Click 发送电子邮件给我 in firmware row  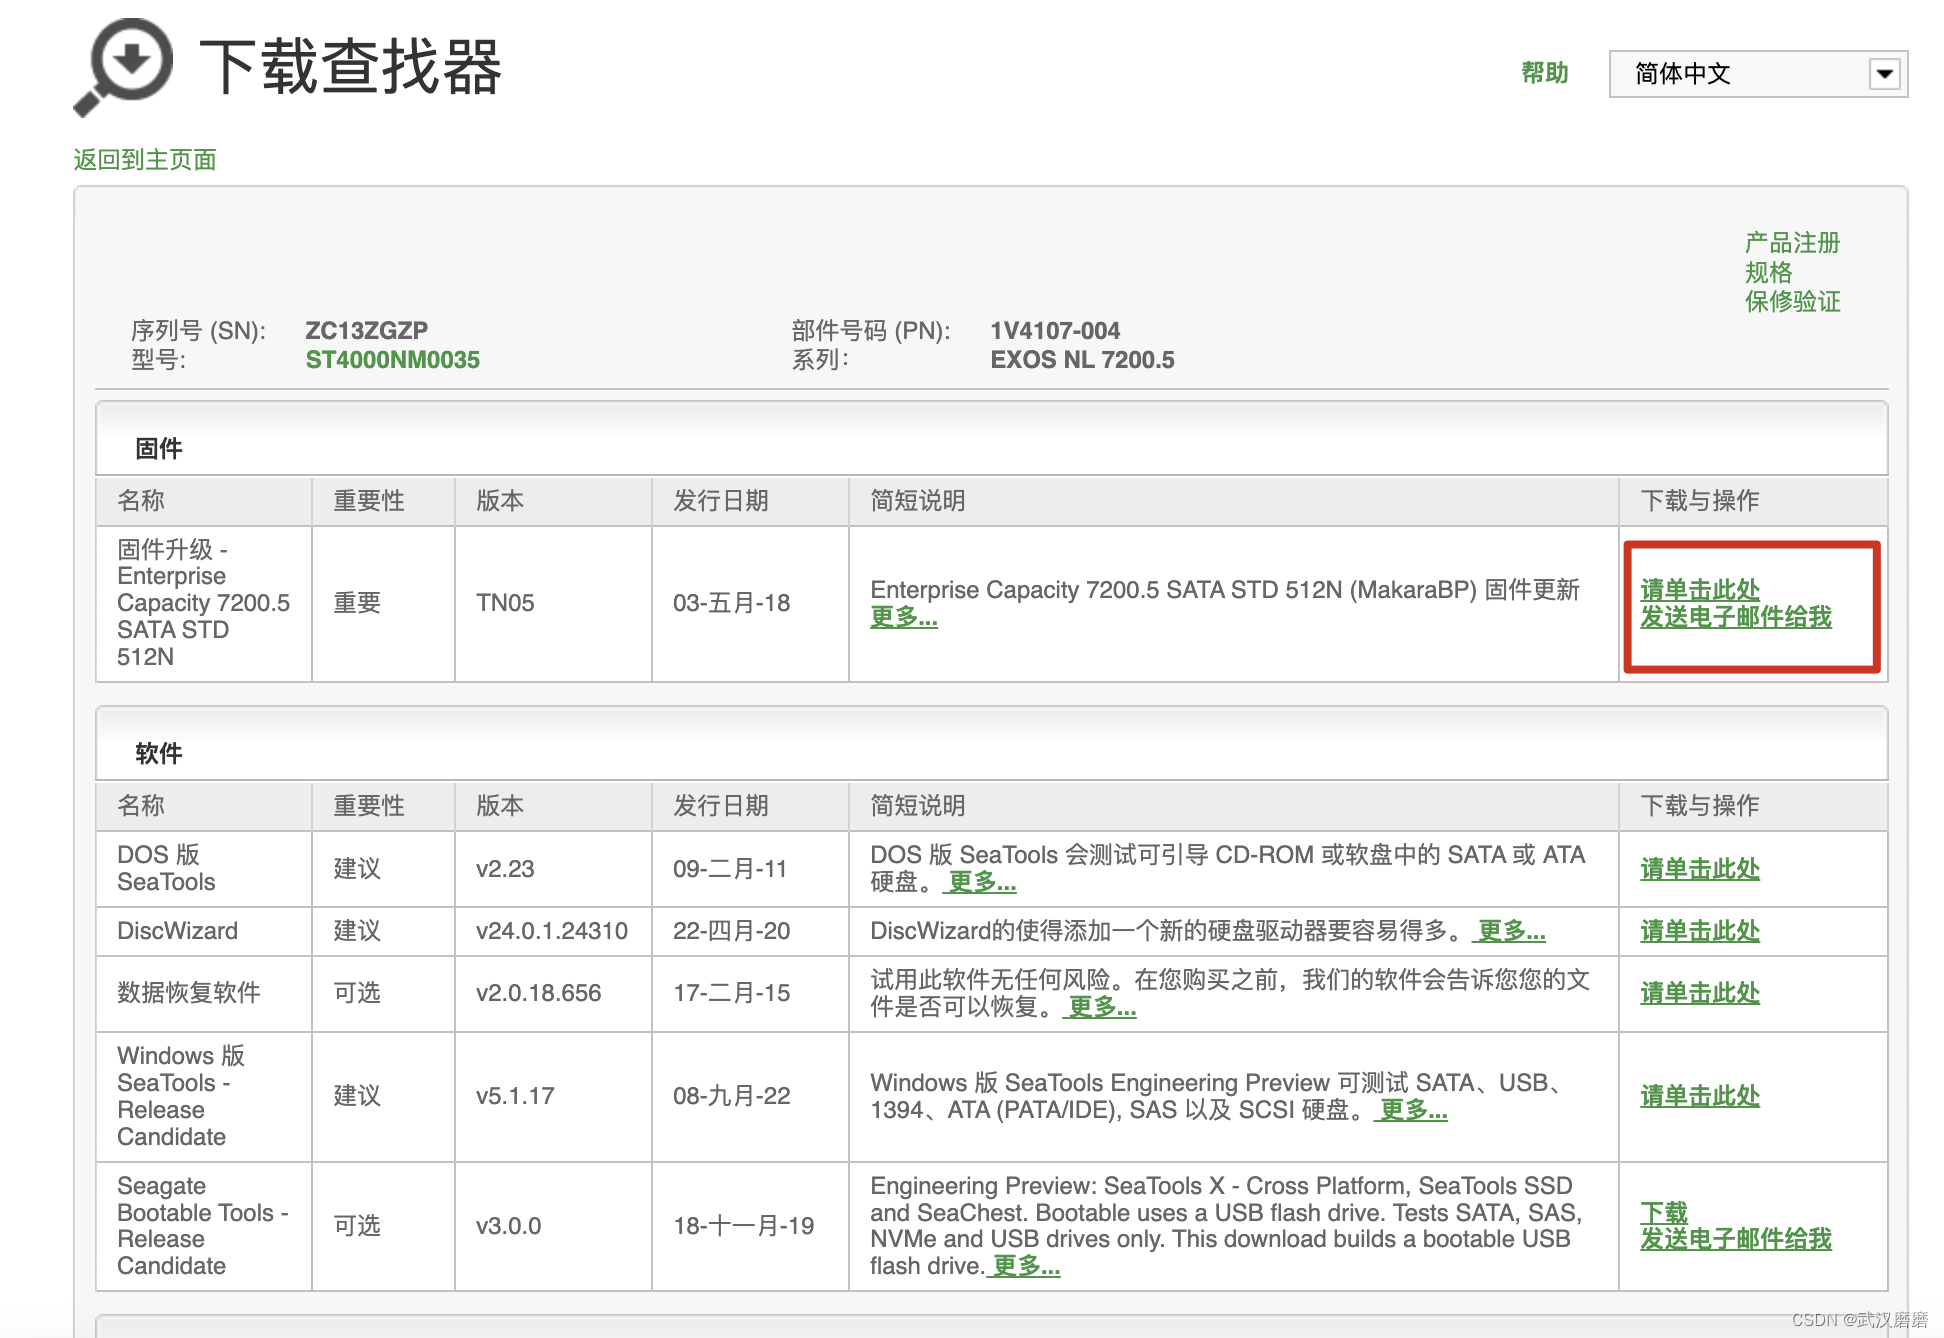1735,618
